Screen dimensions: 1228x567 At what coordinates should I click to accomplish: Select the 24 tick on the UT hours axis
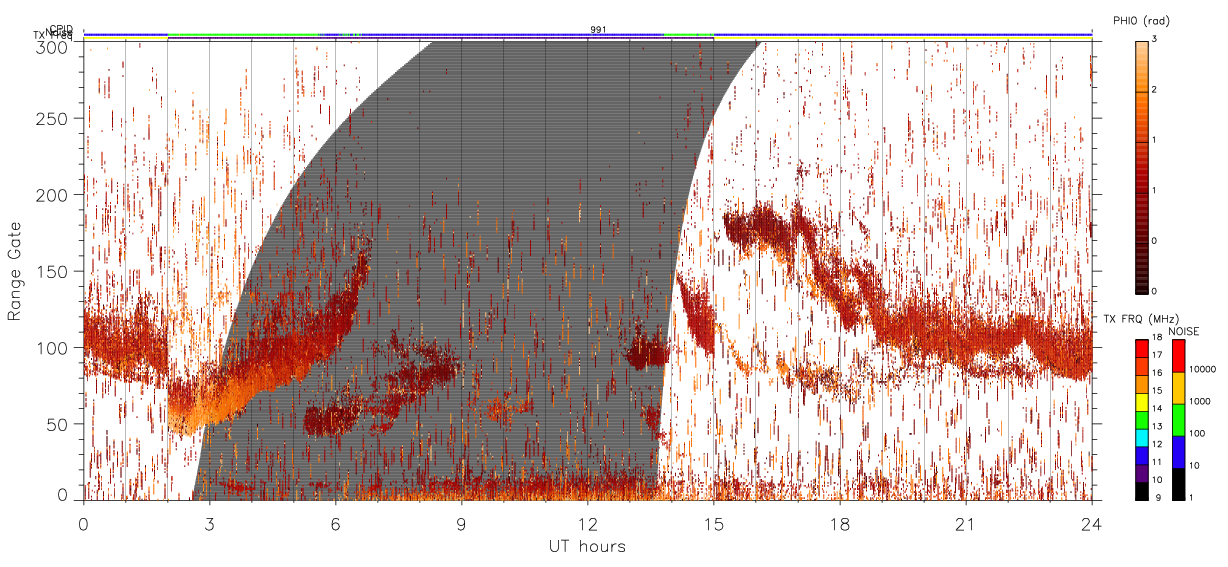click(1092, 523)
